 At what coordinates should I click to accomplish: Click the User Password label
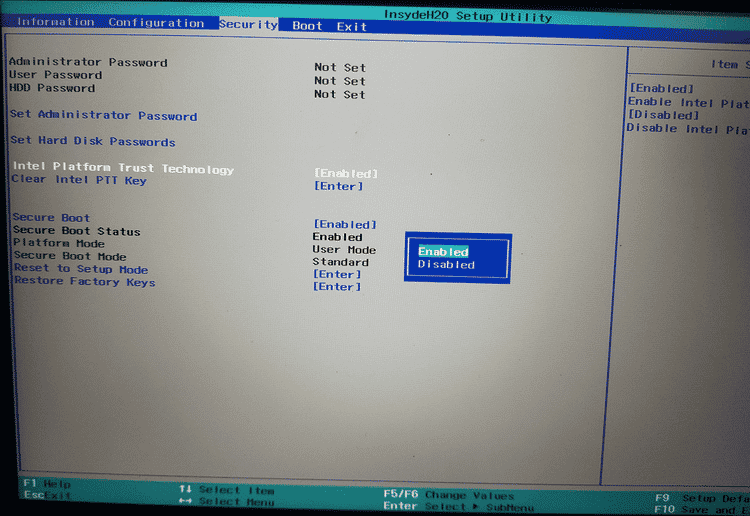55,75
